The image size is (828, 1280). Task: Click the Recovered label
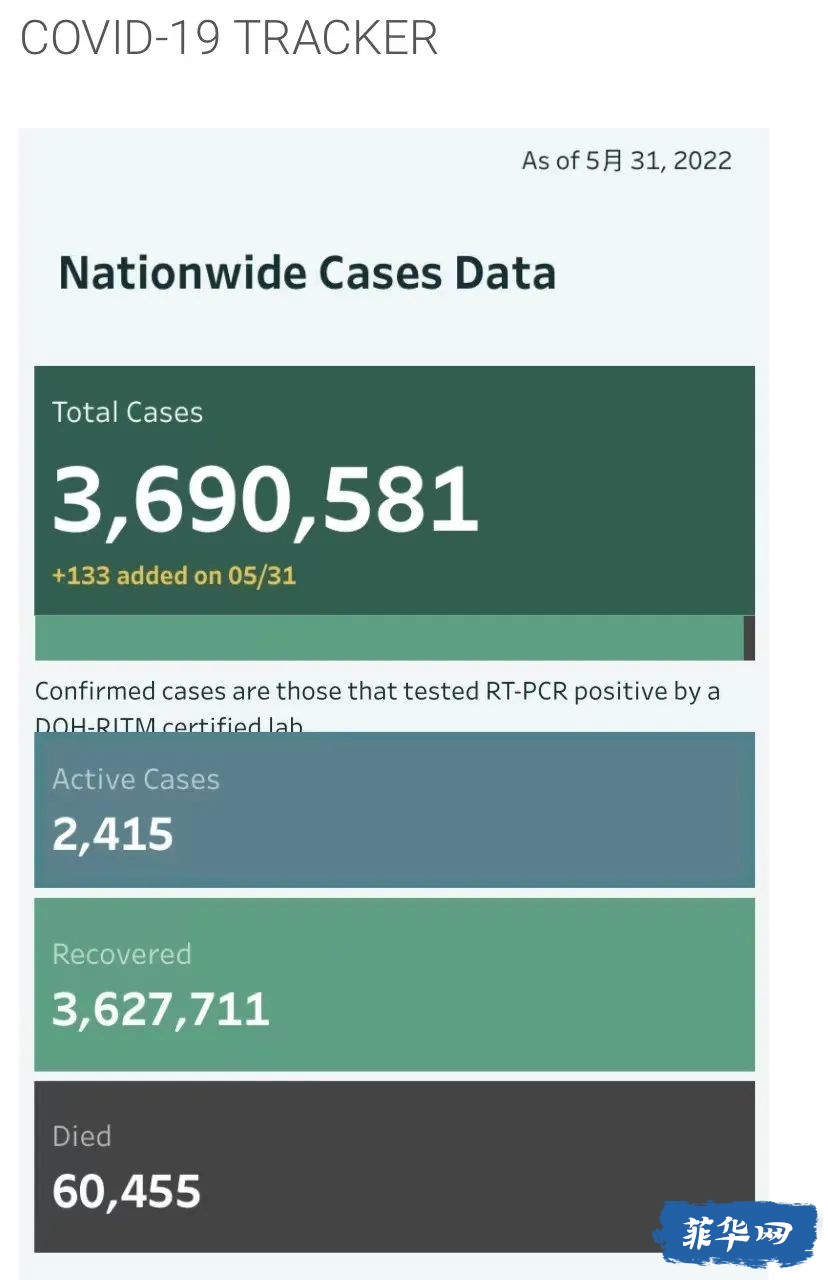click(x=122, y=954)
